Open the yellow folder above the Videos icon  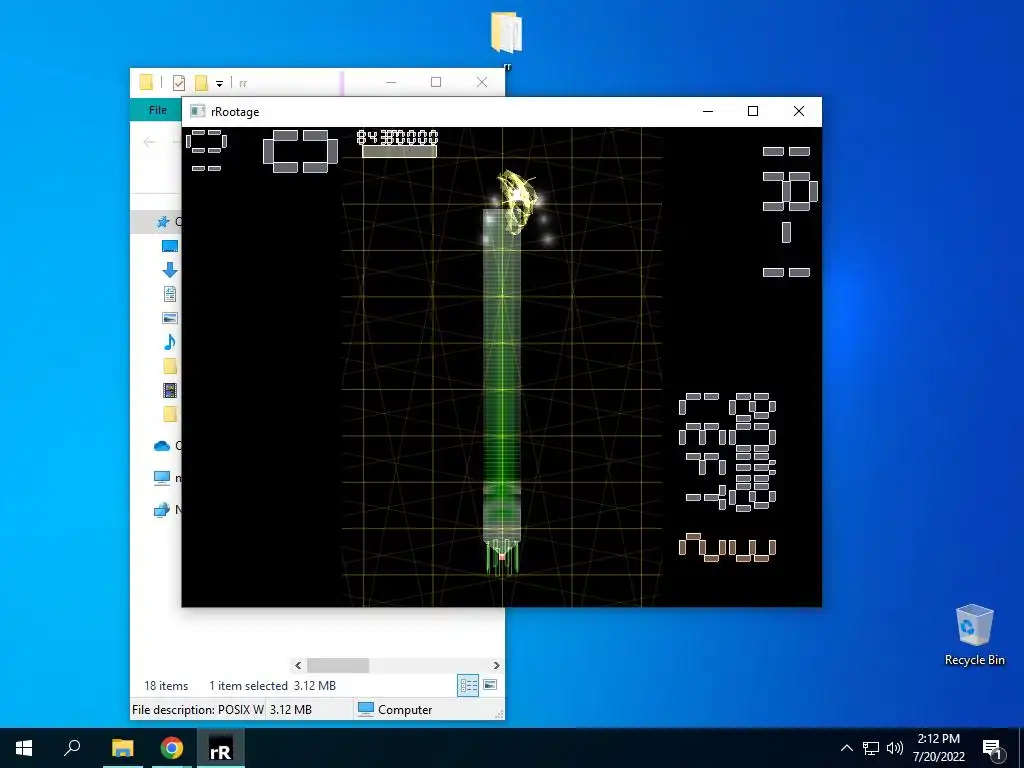(x=170, y=366)
